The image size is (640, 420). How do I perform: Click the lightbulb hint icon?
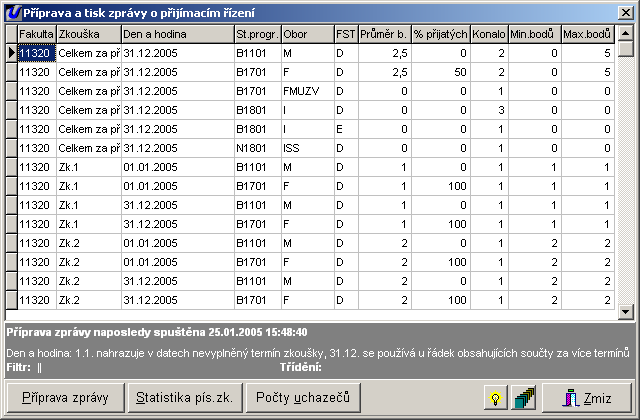pyautogui.click(x=493, y=398)
